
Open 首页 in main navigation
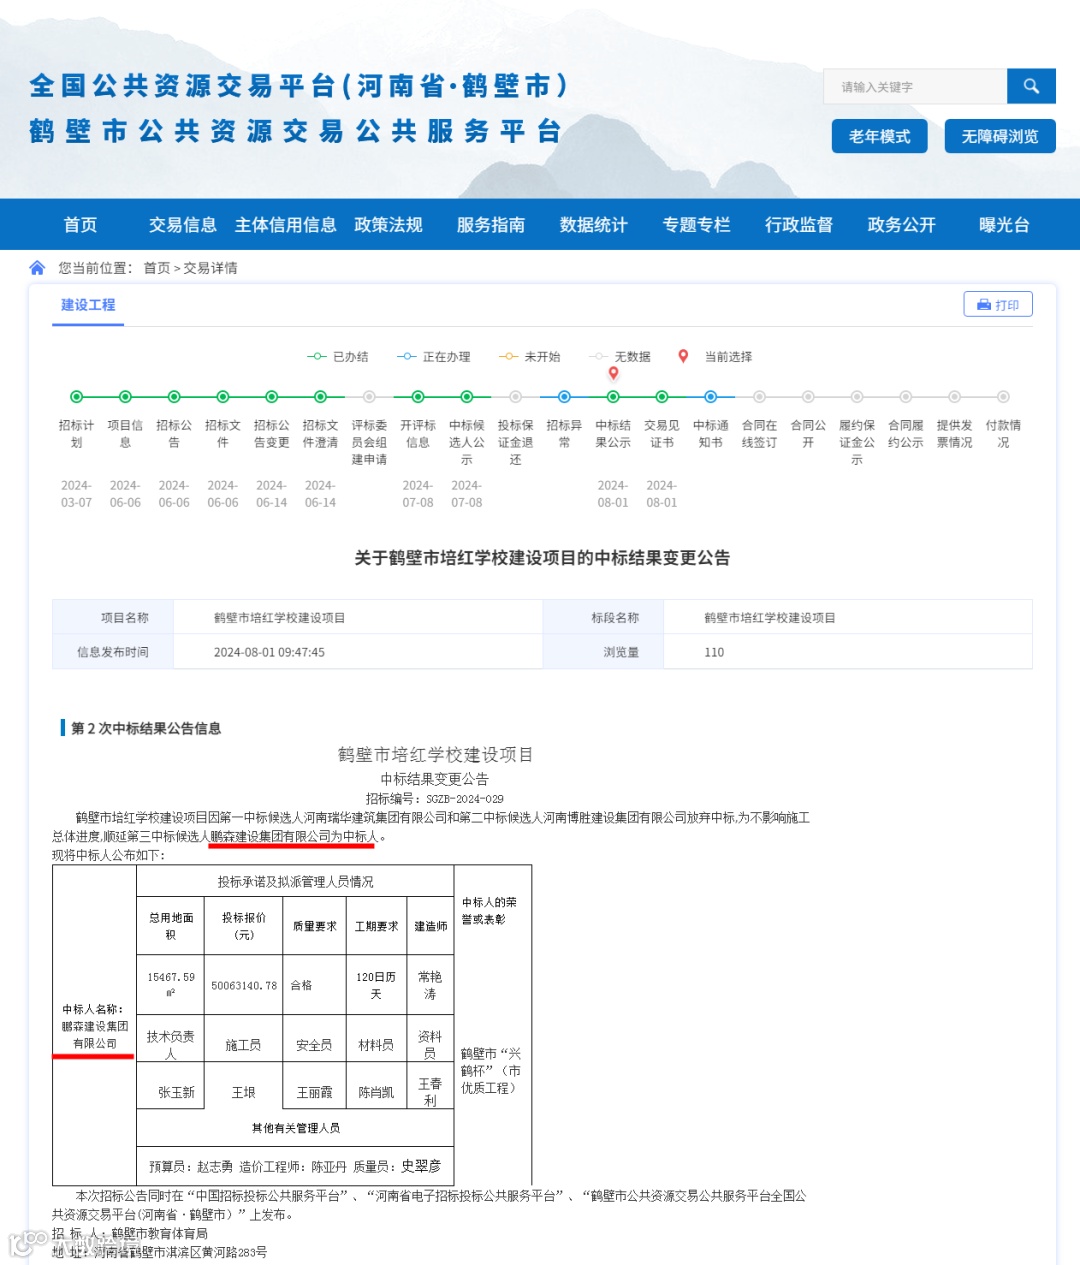[81, 225]
